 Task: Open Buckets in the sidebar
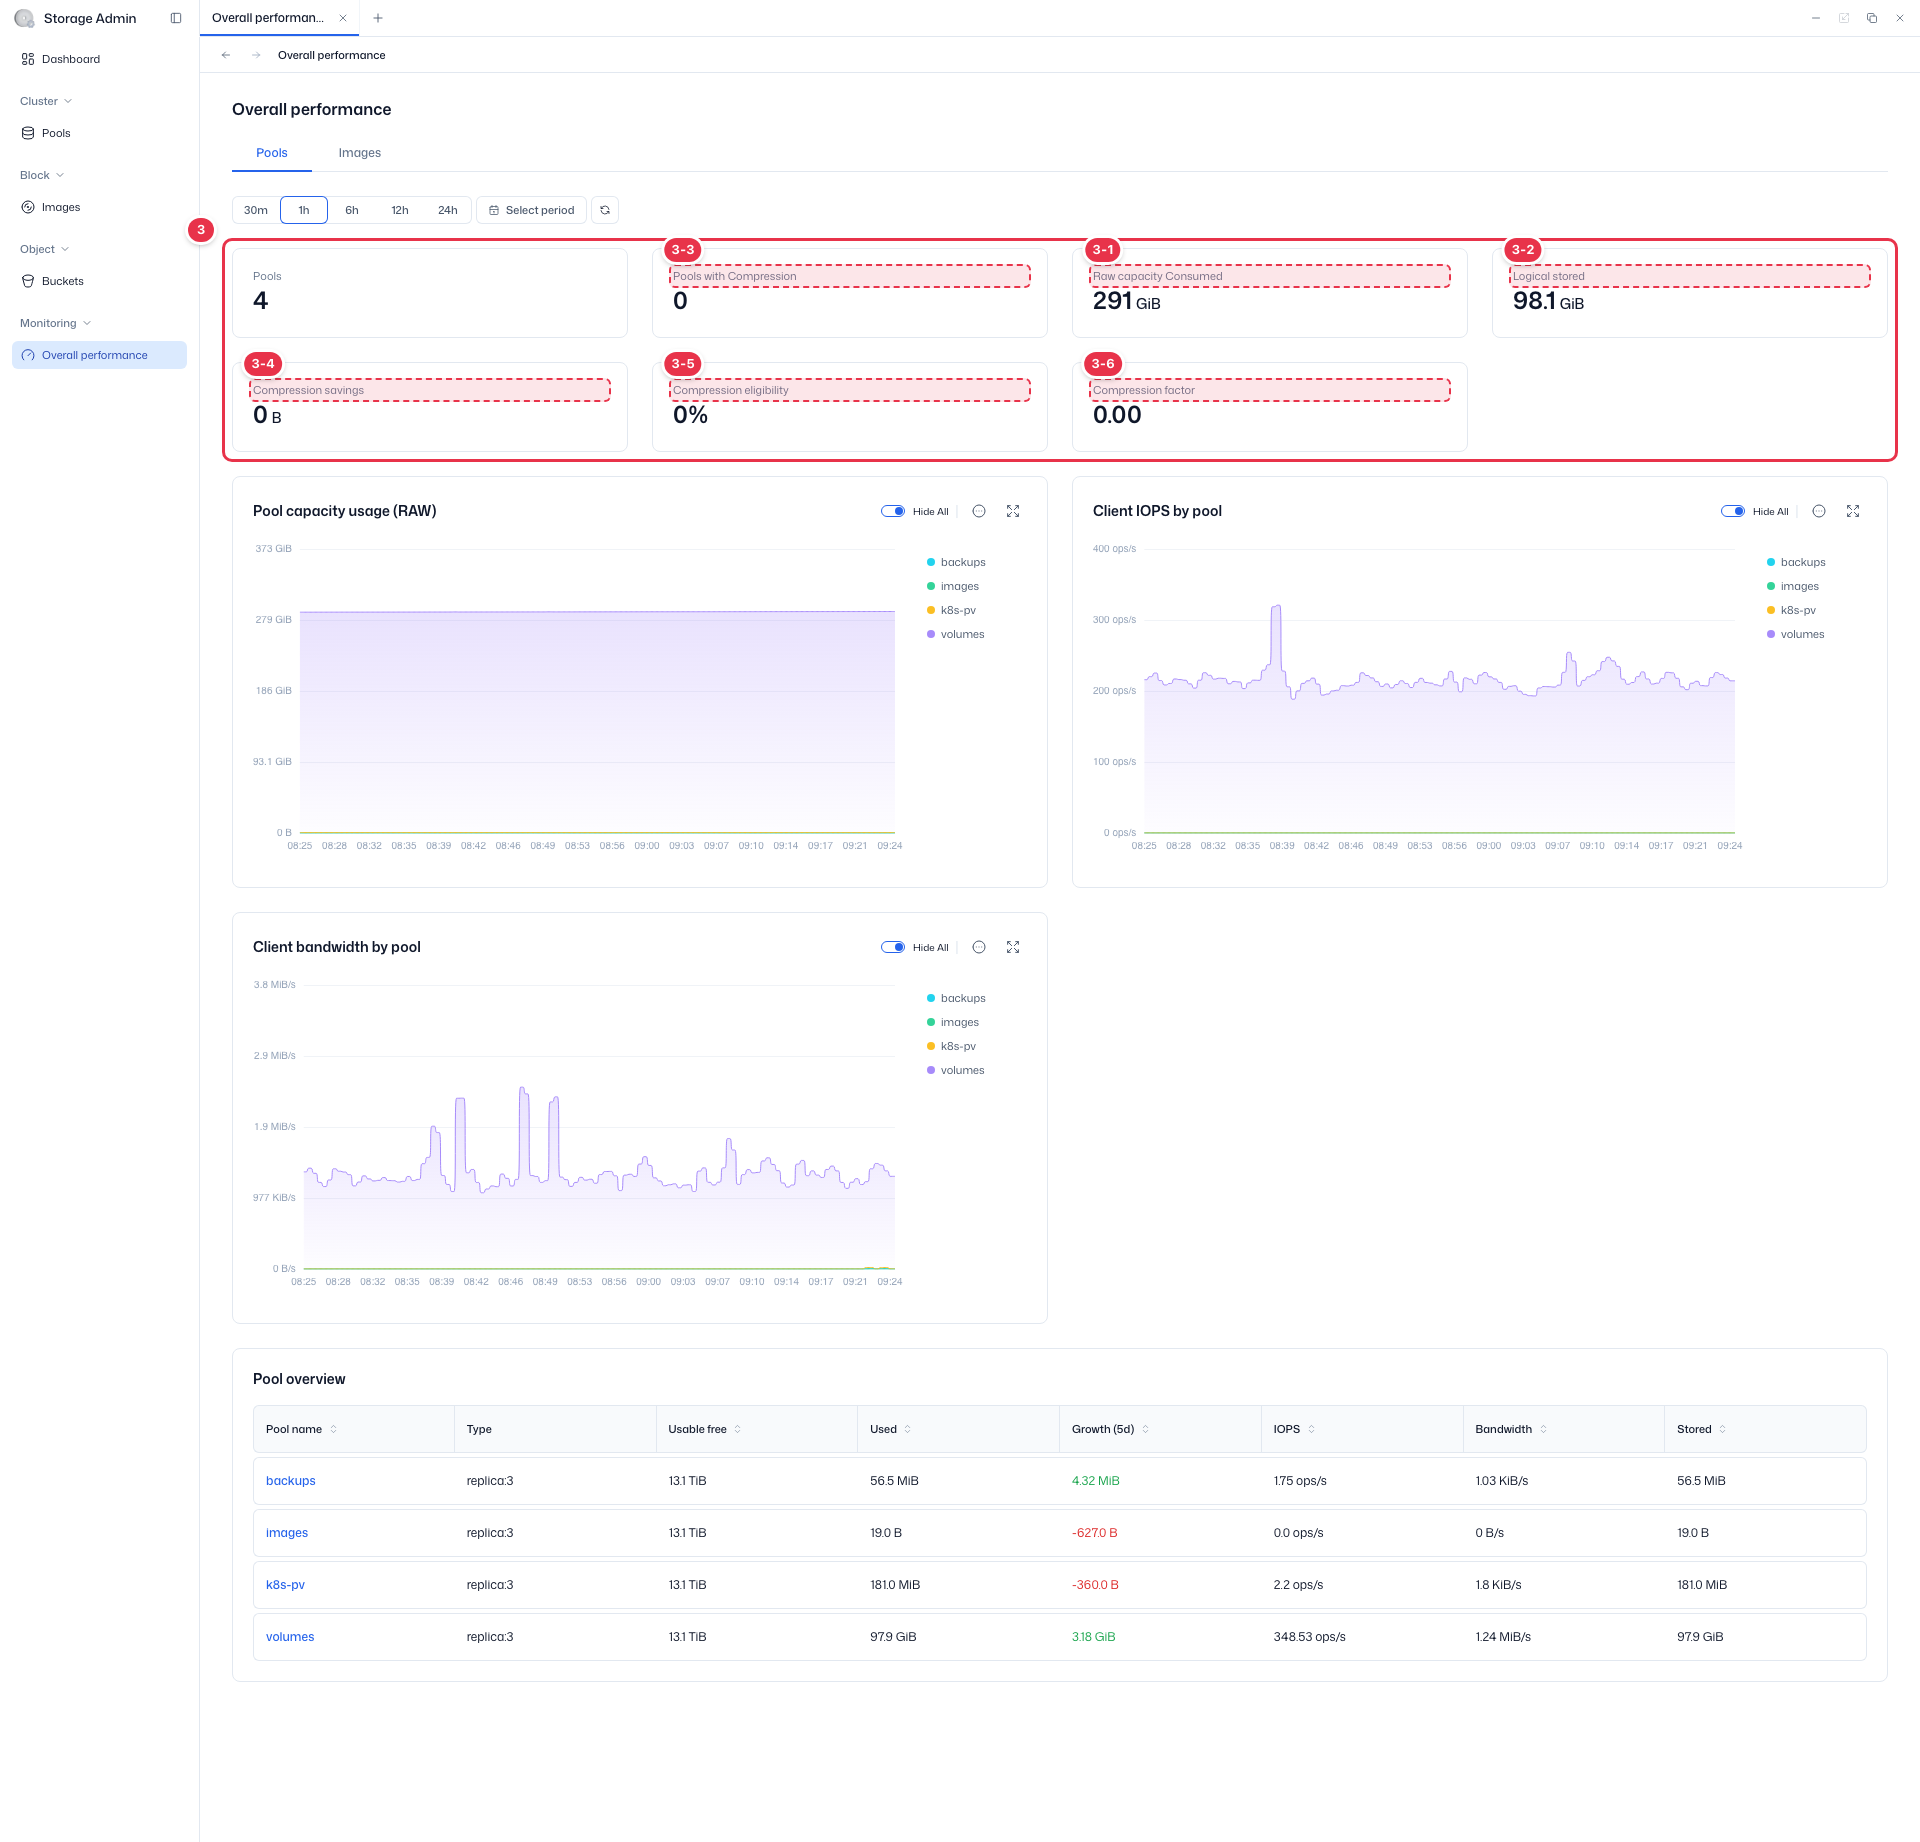[x=99, y=281]
